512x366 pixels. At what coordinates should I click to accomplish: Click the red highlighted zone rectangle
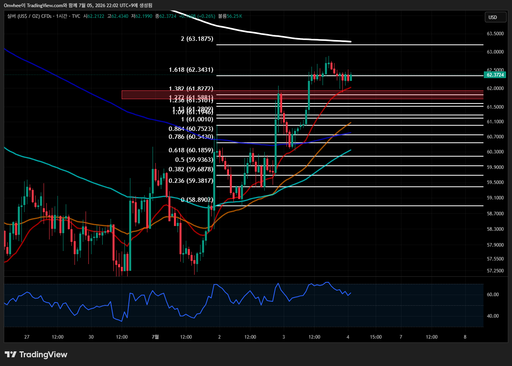302,95
